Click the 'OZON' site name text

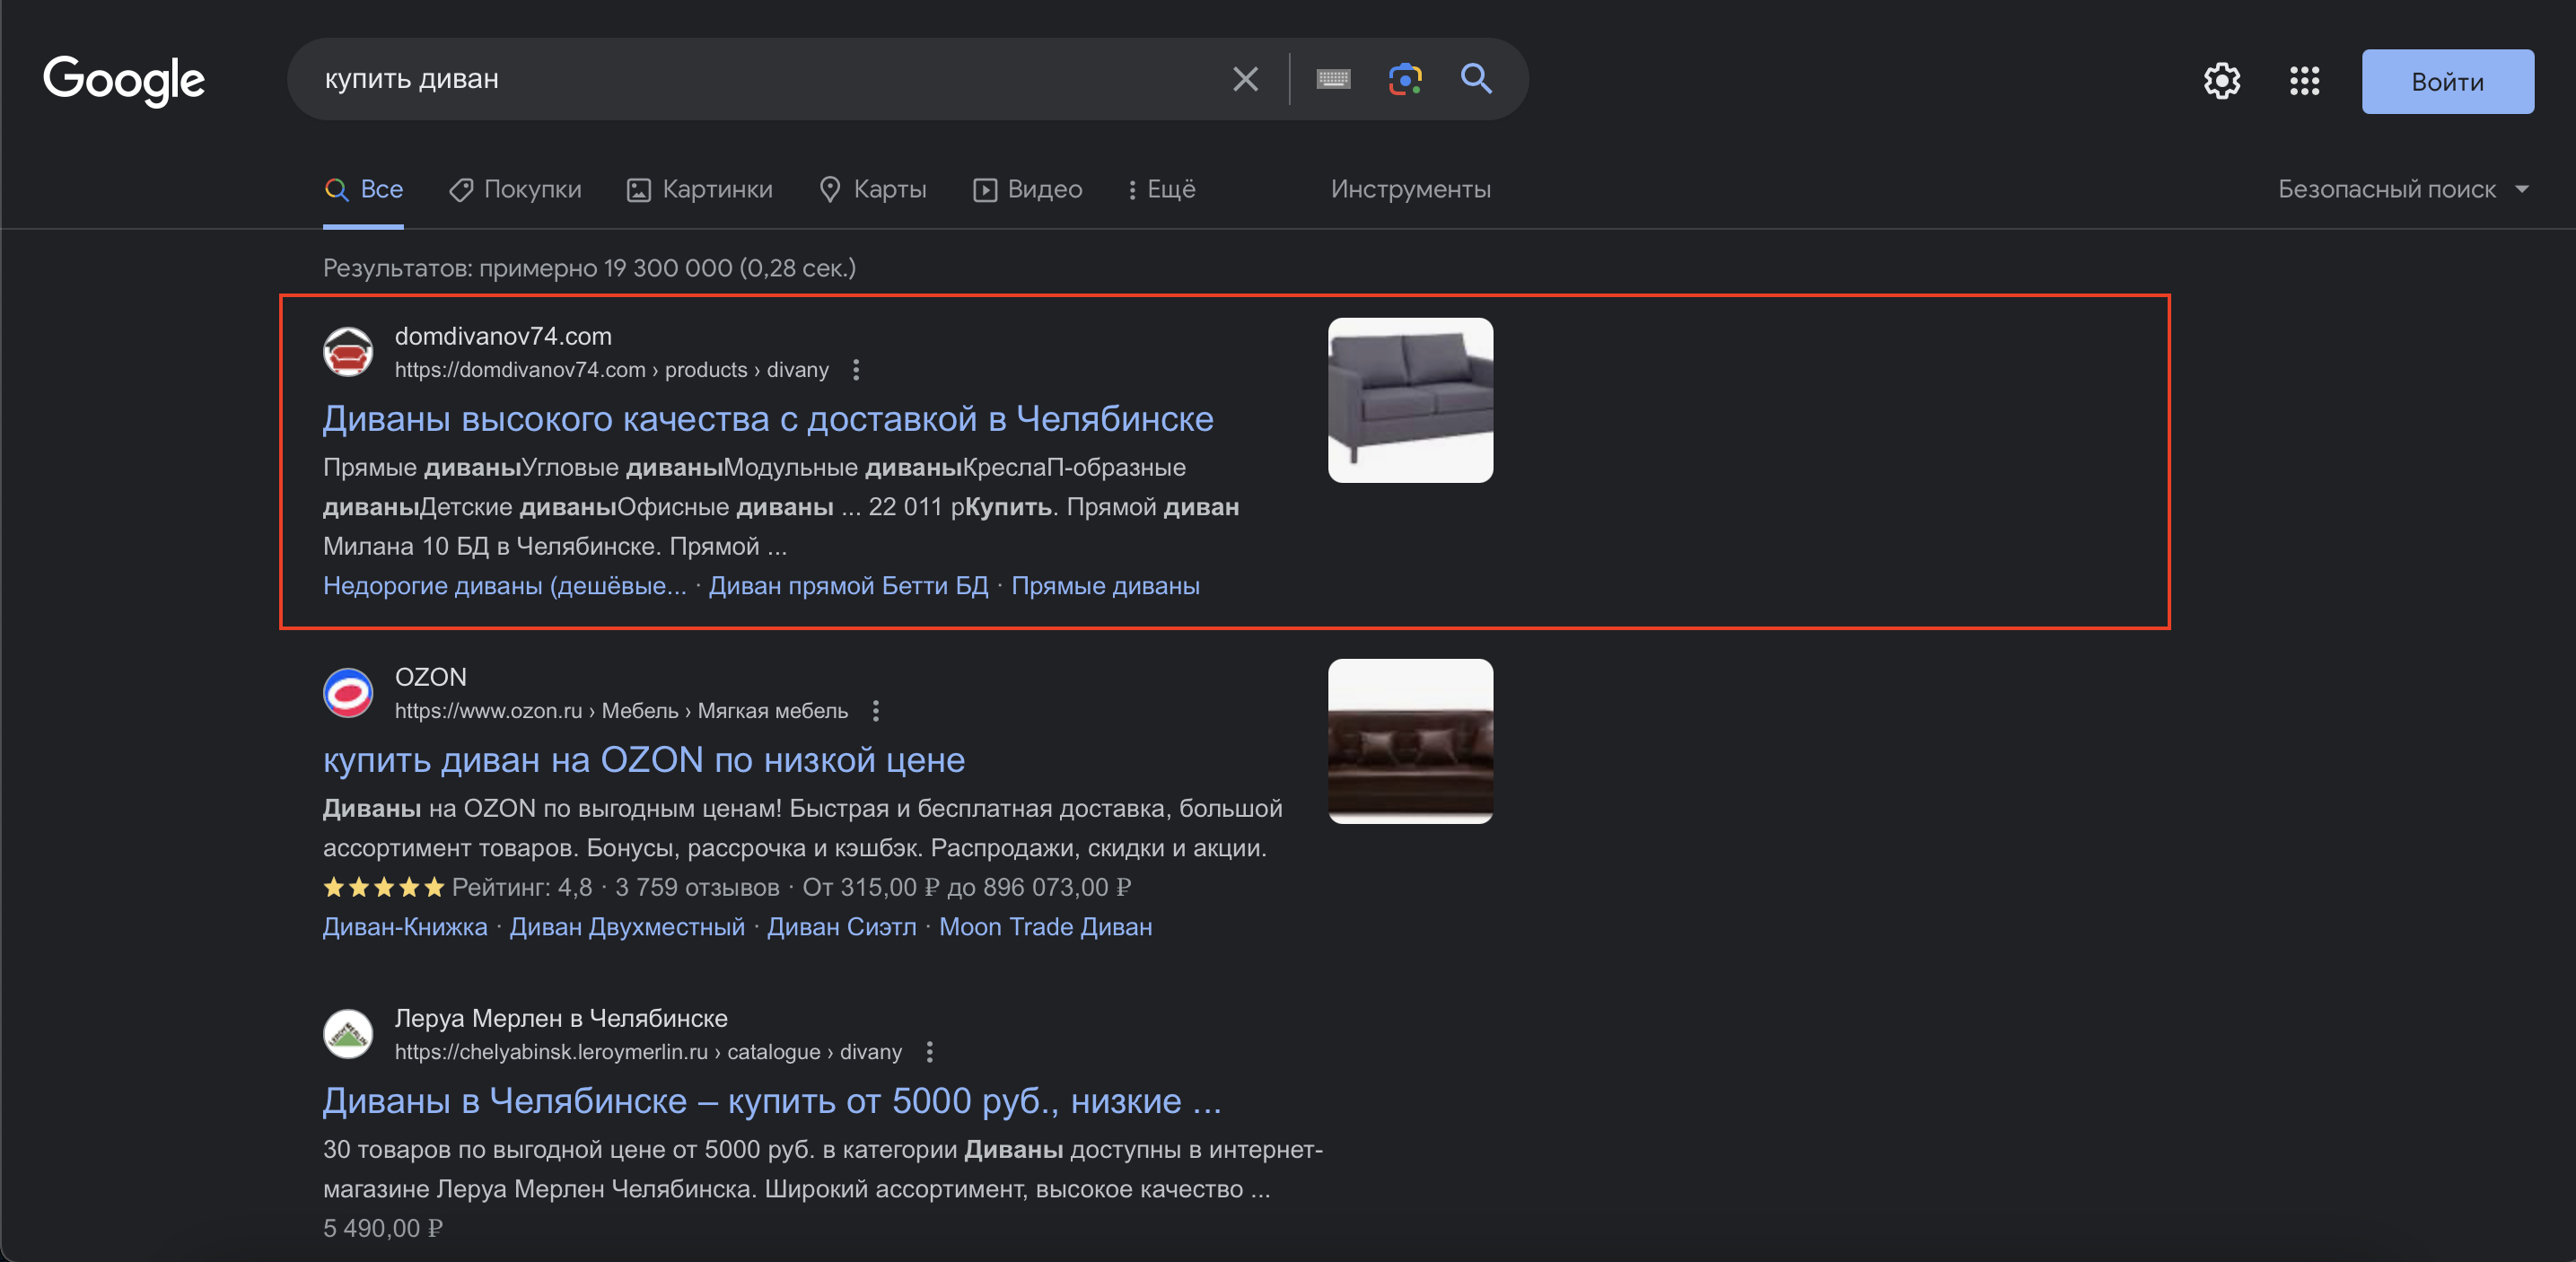(431, 677)
